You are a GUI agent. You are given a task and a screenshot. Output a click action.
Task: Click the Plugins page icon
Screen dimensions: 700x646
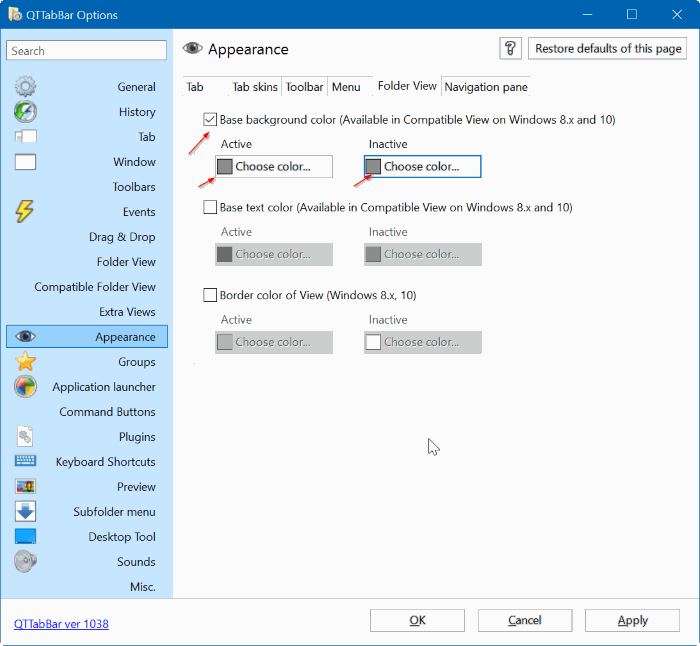pos(25,436)
